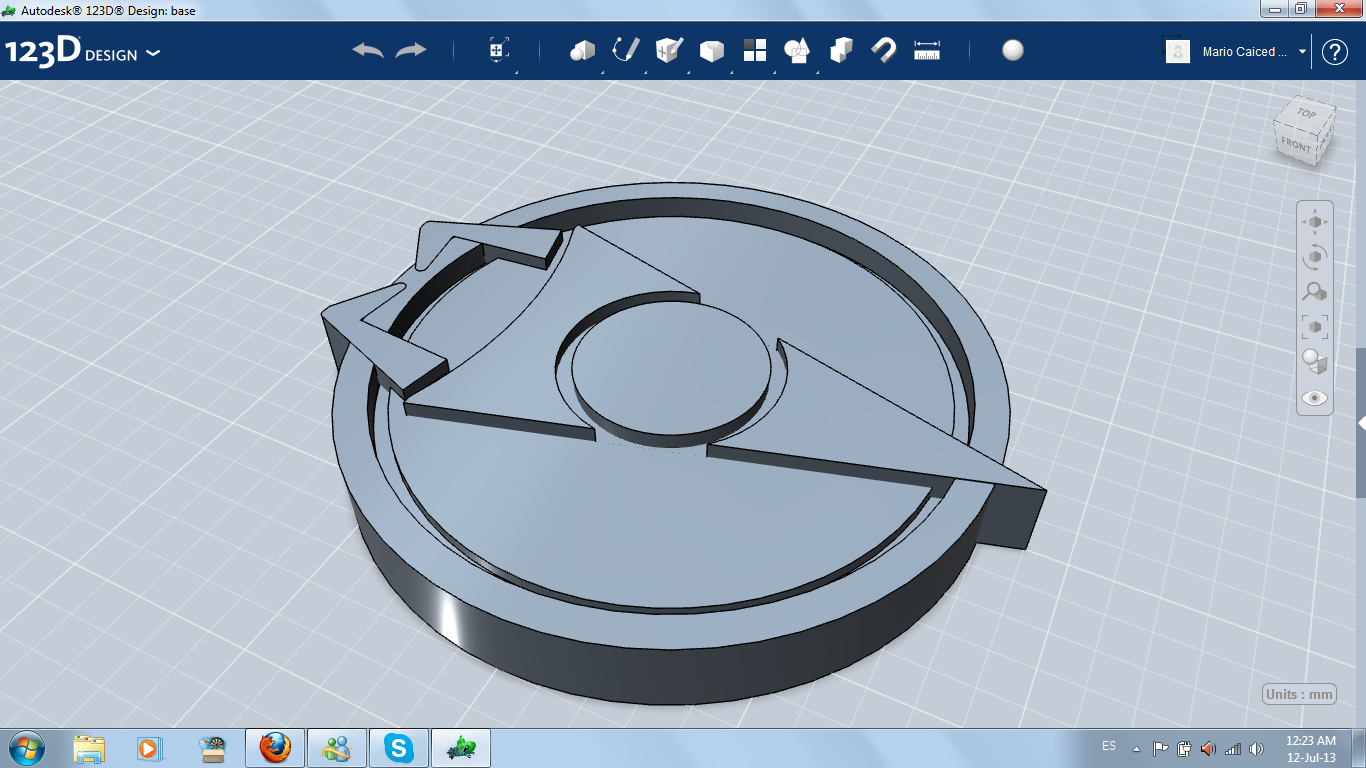Select the Combine tool
The height and width of the screenshot is (768, 1366).
click(841, 51)
